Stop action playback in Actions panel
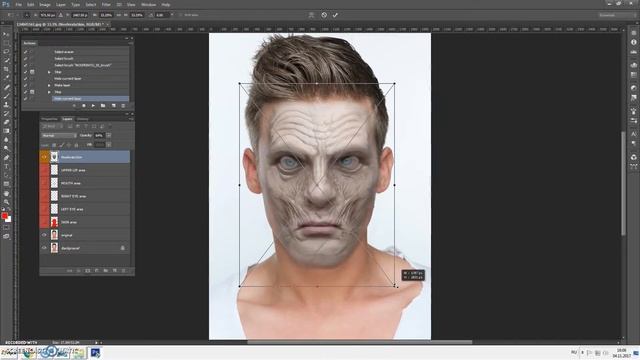This screenshot has height=360, width=640. coord(74,106)
